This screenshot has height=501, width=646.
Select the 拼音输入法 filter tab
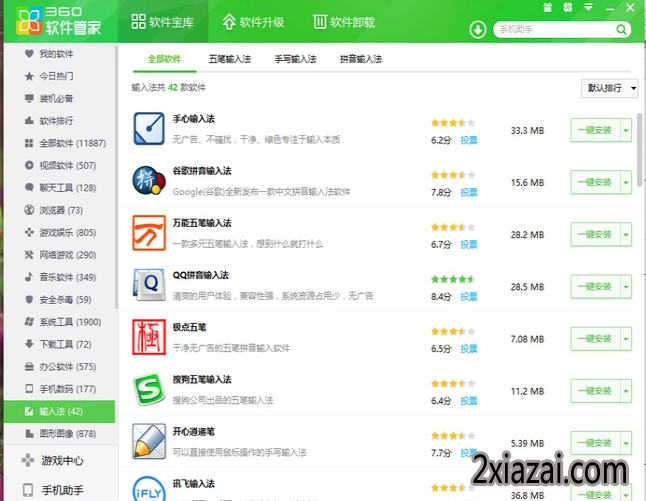pyautogui.click(x=361, y=59)
